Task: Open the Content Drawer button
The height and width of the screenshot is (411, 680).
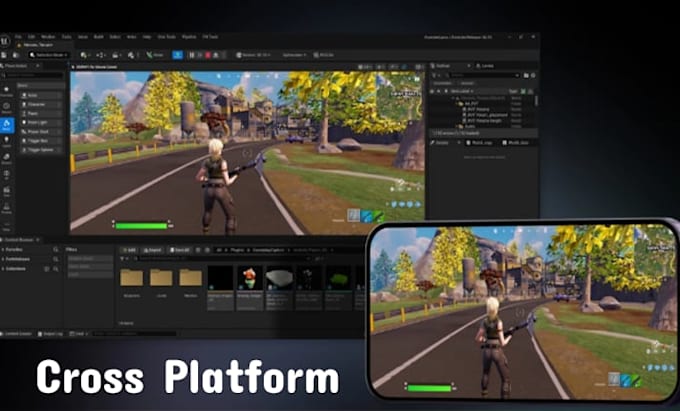Action: (17, 334)
